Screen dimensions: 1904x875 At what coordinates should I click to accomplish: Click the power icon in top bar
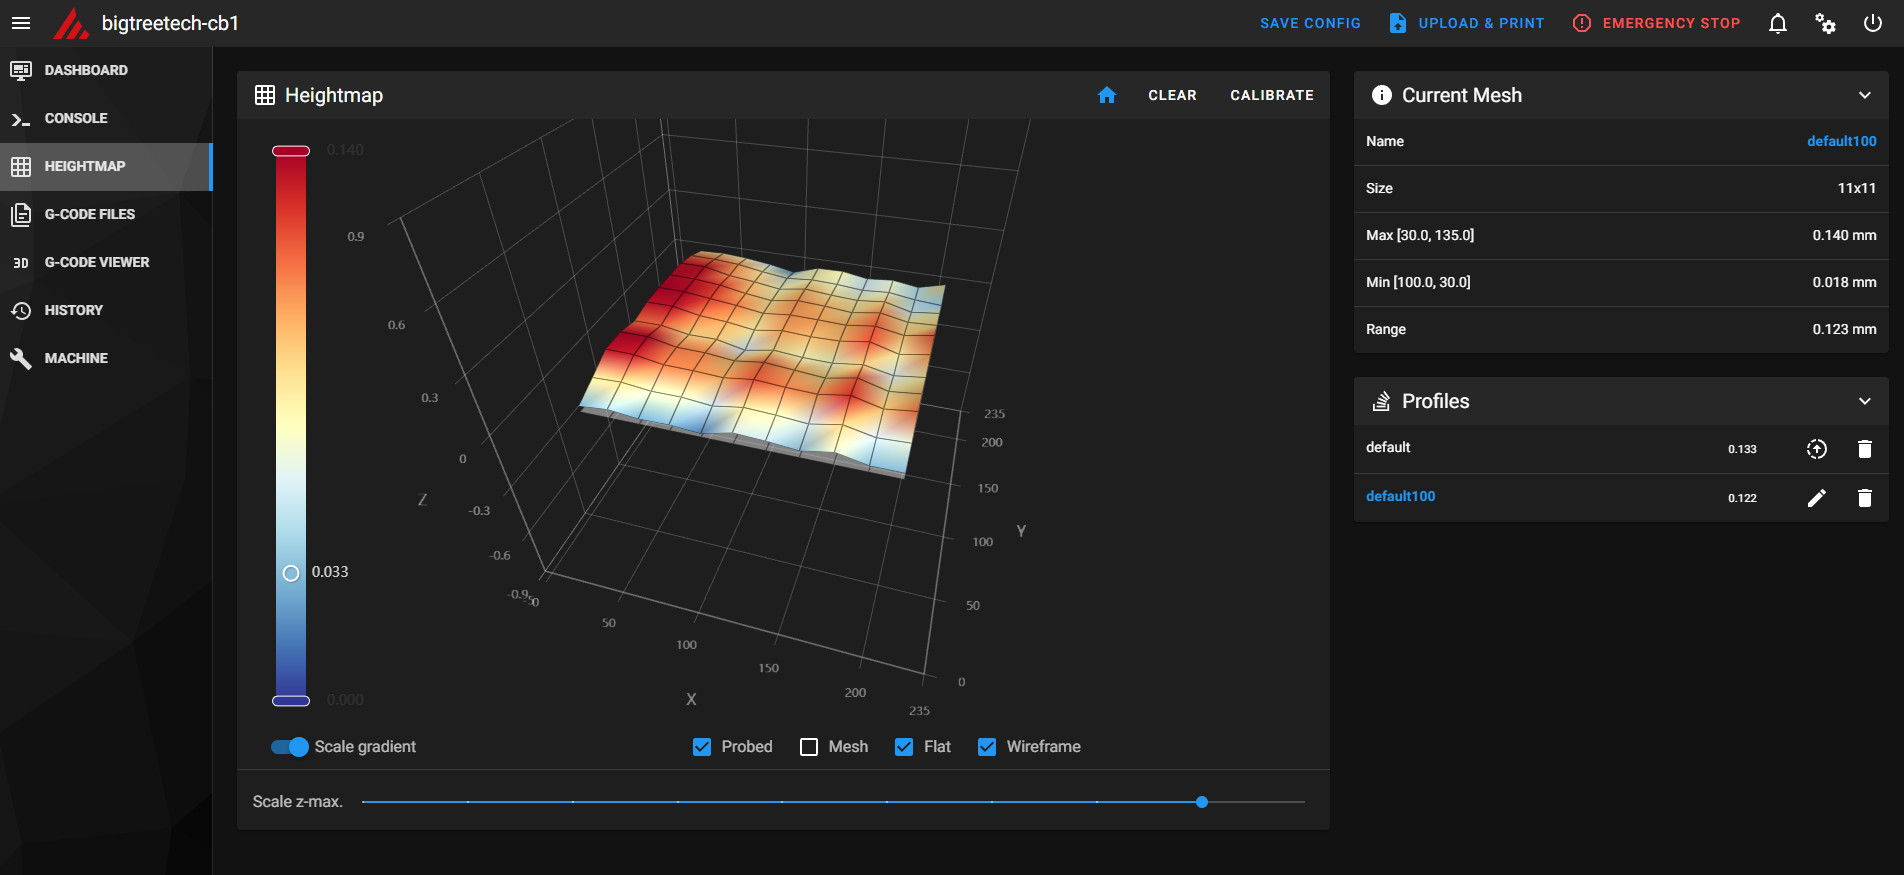1873,23
